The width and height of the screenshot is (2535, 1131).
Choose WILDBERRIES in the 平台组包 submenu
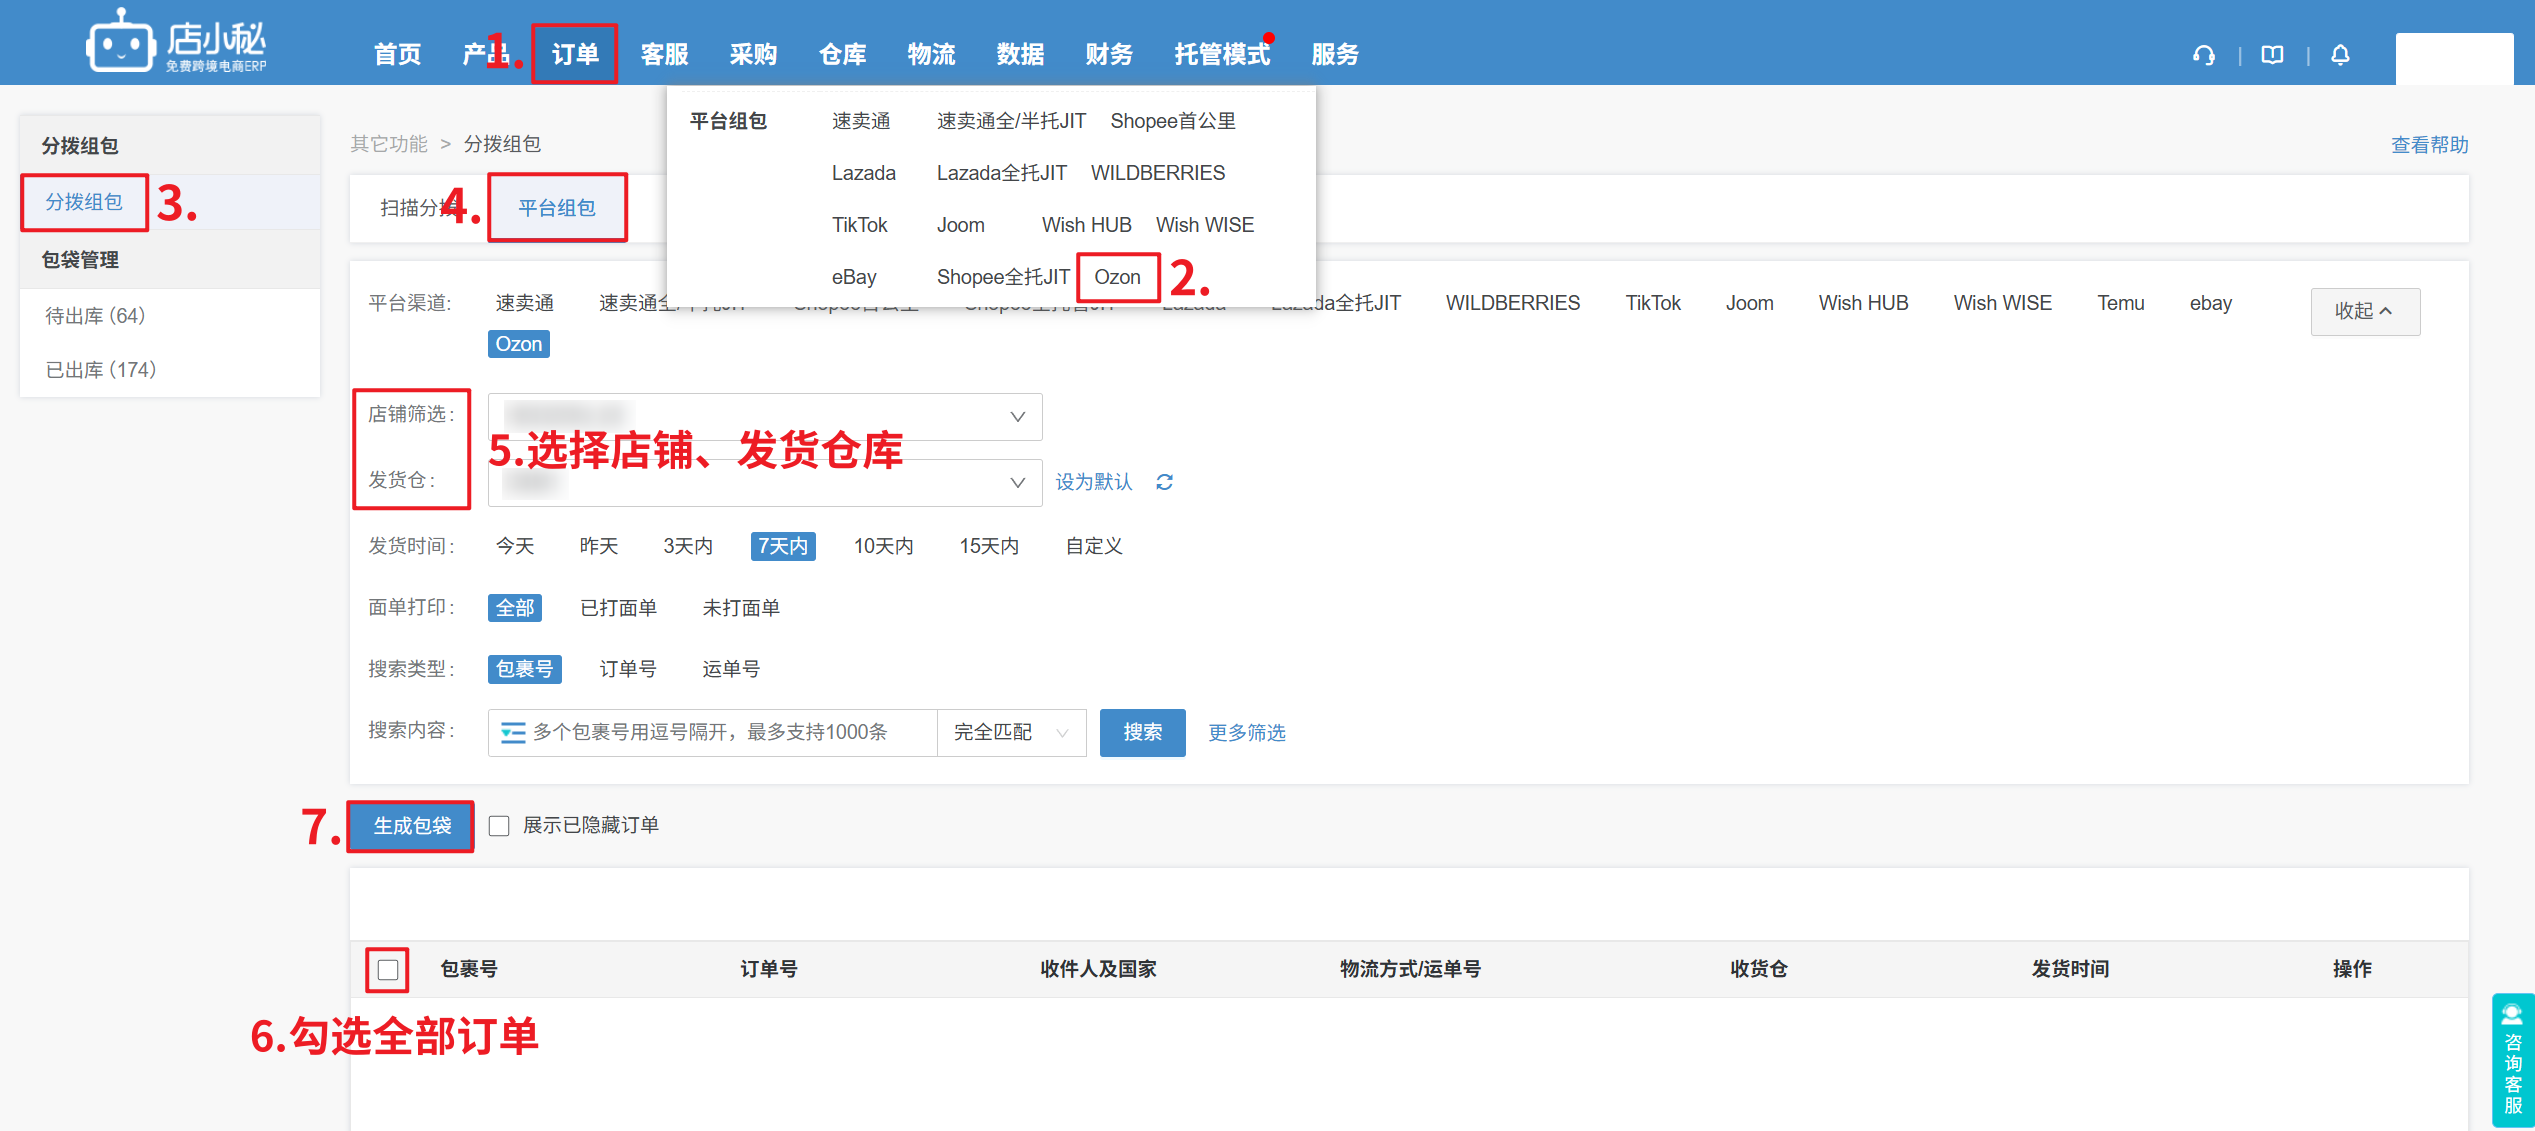(x=1158, y=173)
